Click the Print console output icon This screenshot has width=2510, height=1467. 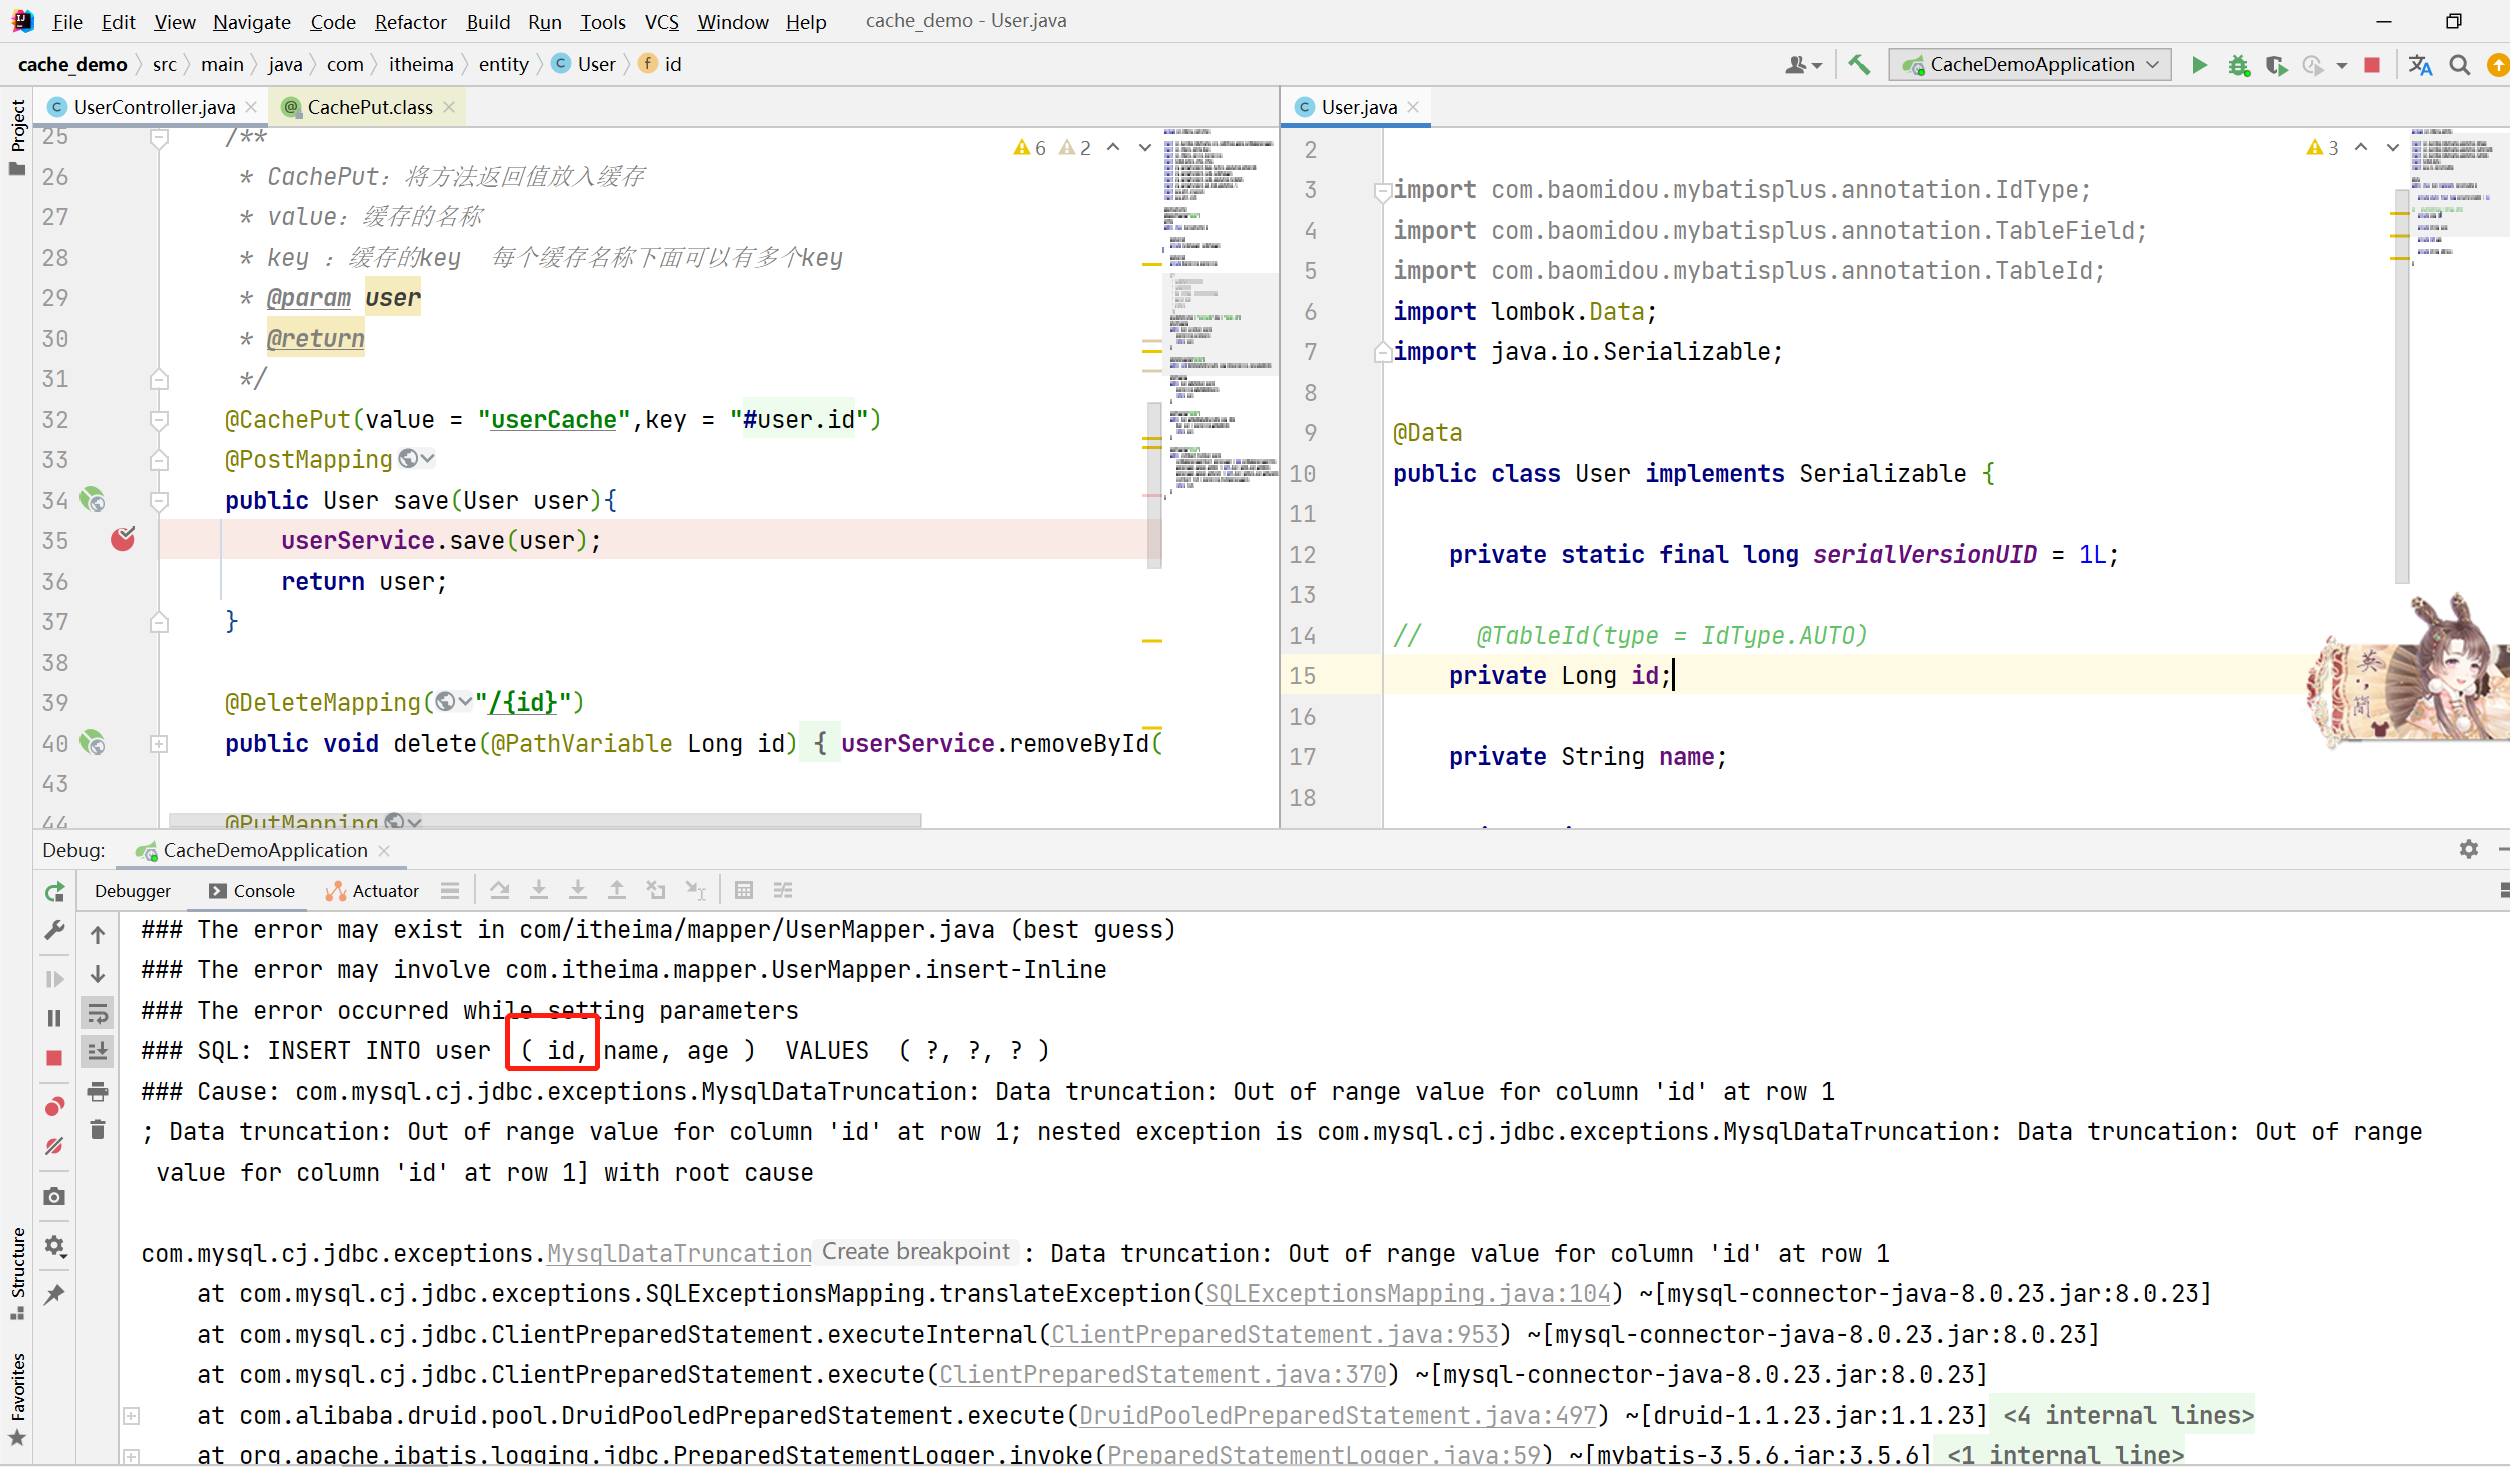coord(98,1091)
